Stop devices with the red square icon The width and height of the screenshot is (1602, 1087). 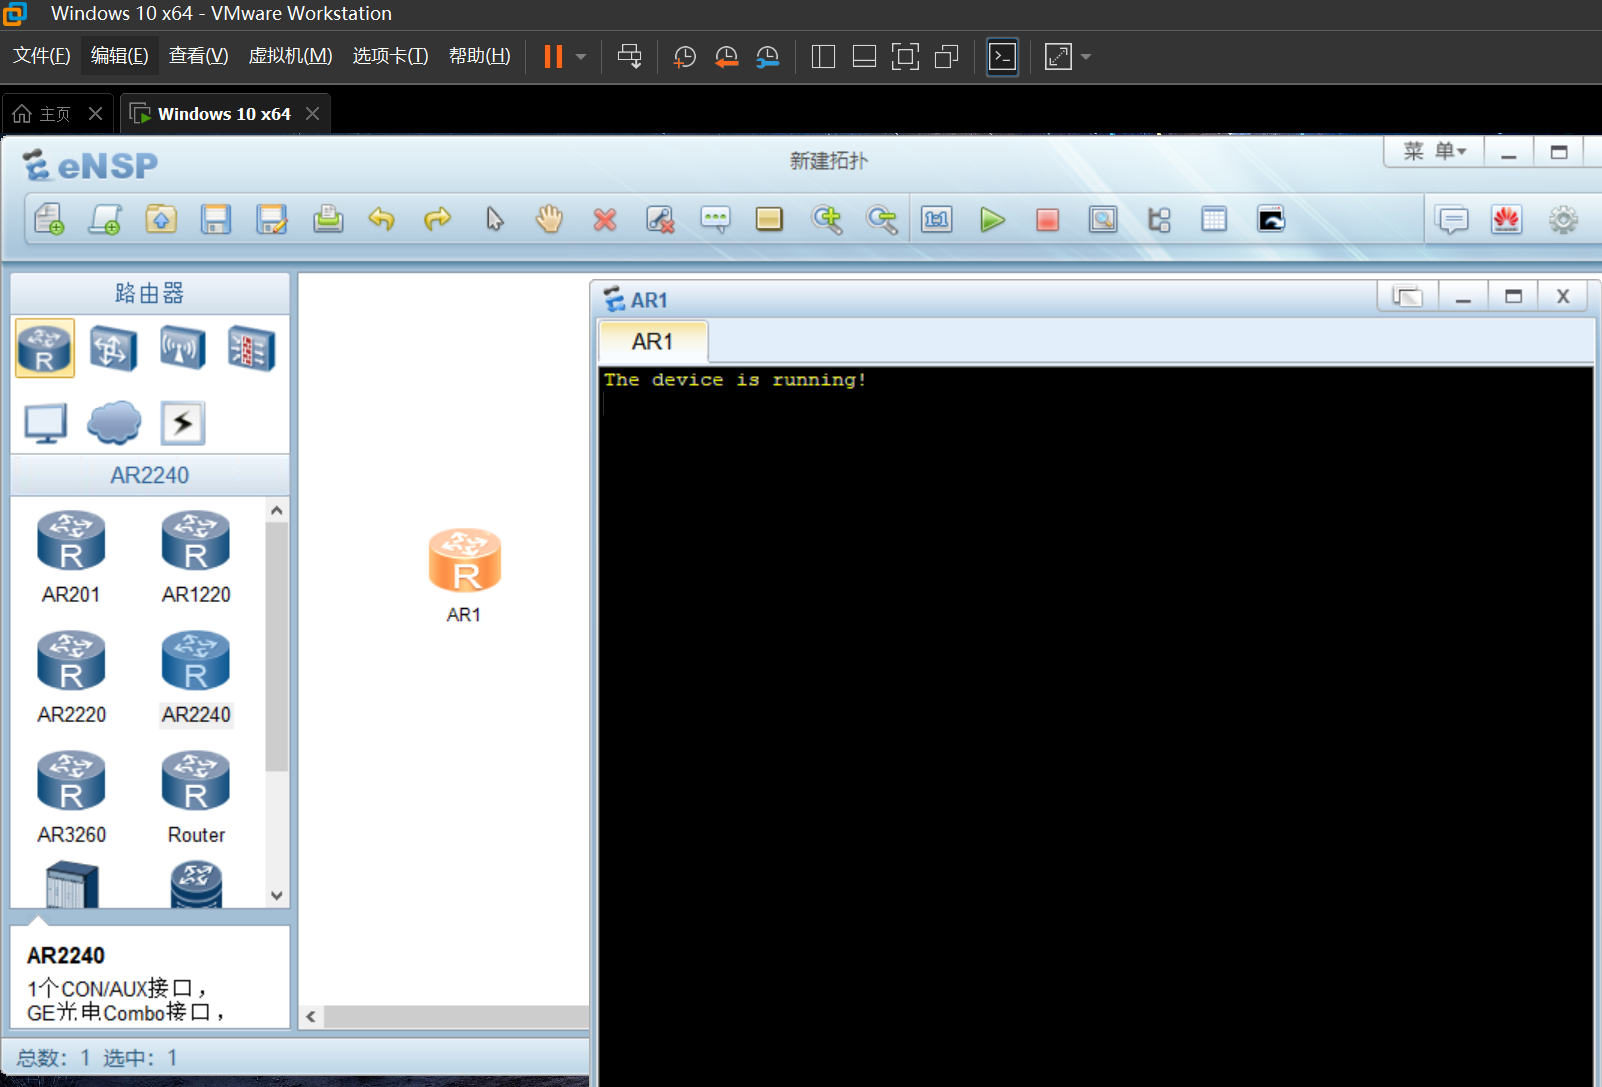1047,219
